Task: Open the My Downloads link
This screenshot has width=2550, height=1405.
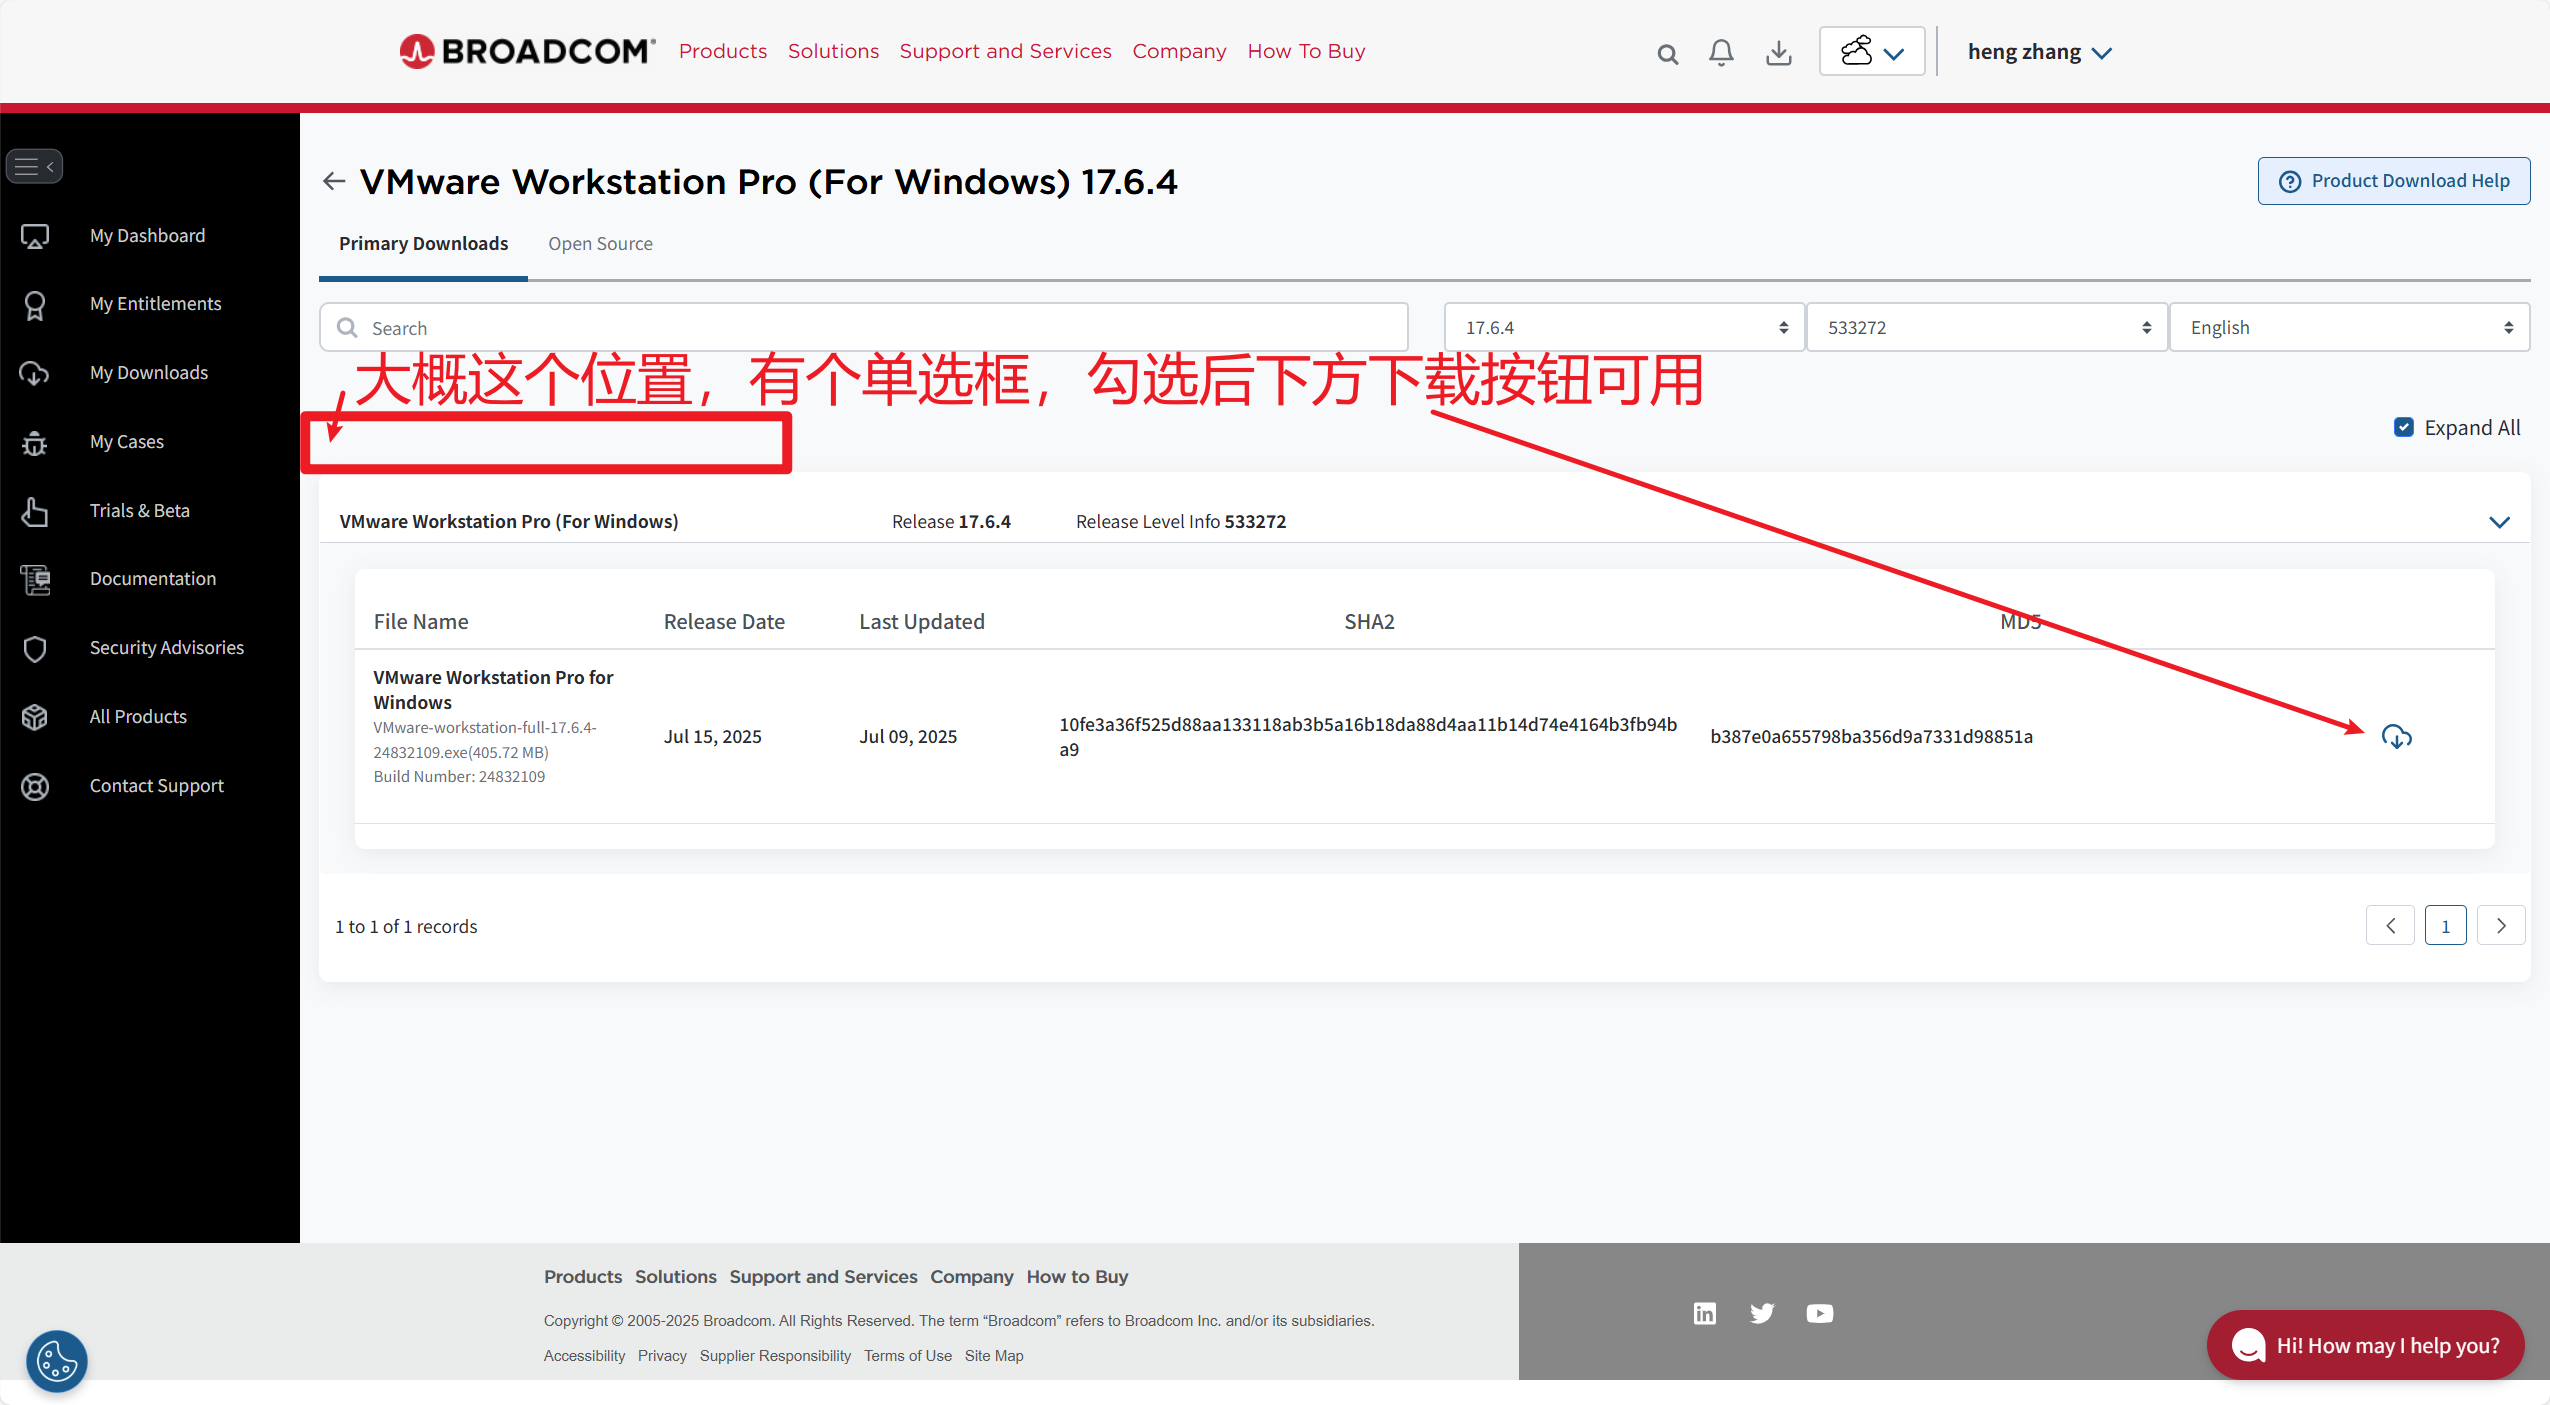Action: pyautogui.click(x=149, y=373)
